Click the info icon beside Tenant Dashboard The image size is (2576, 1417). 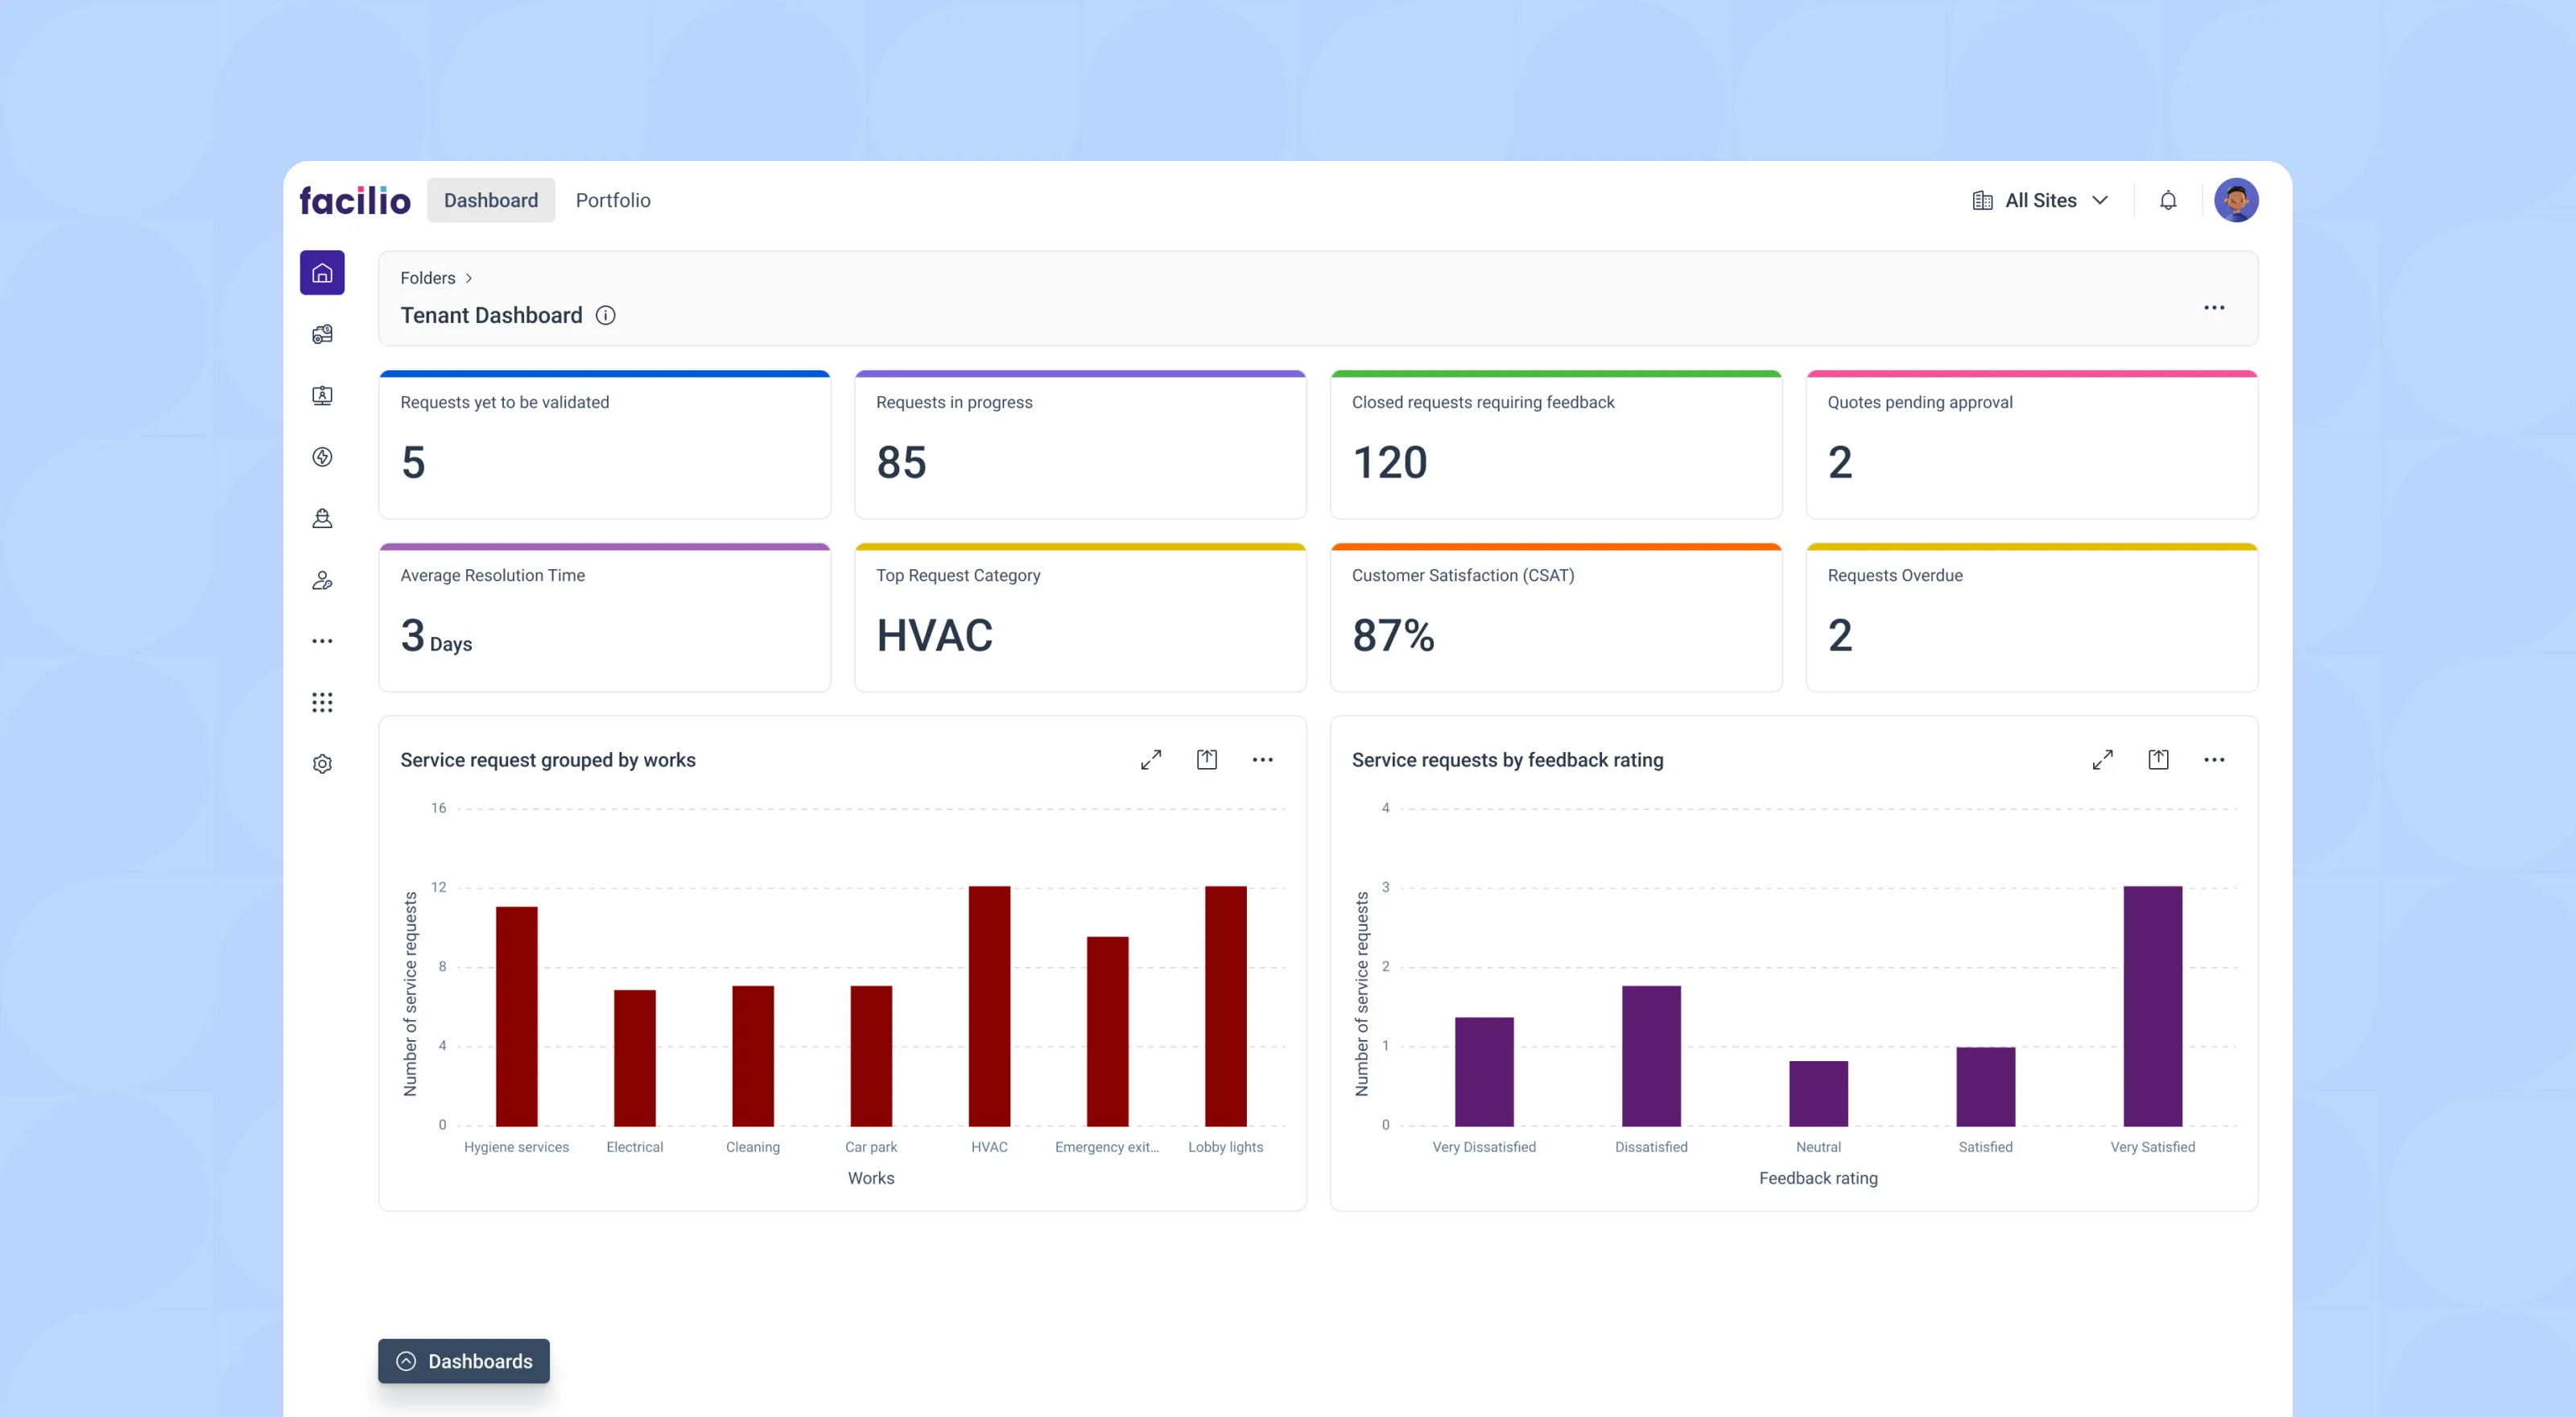(x=605, y=316)
